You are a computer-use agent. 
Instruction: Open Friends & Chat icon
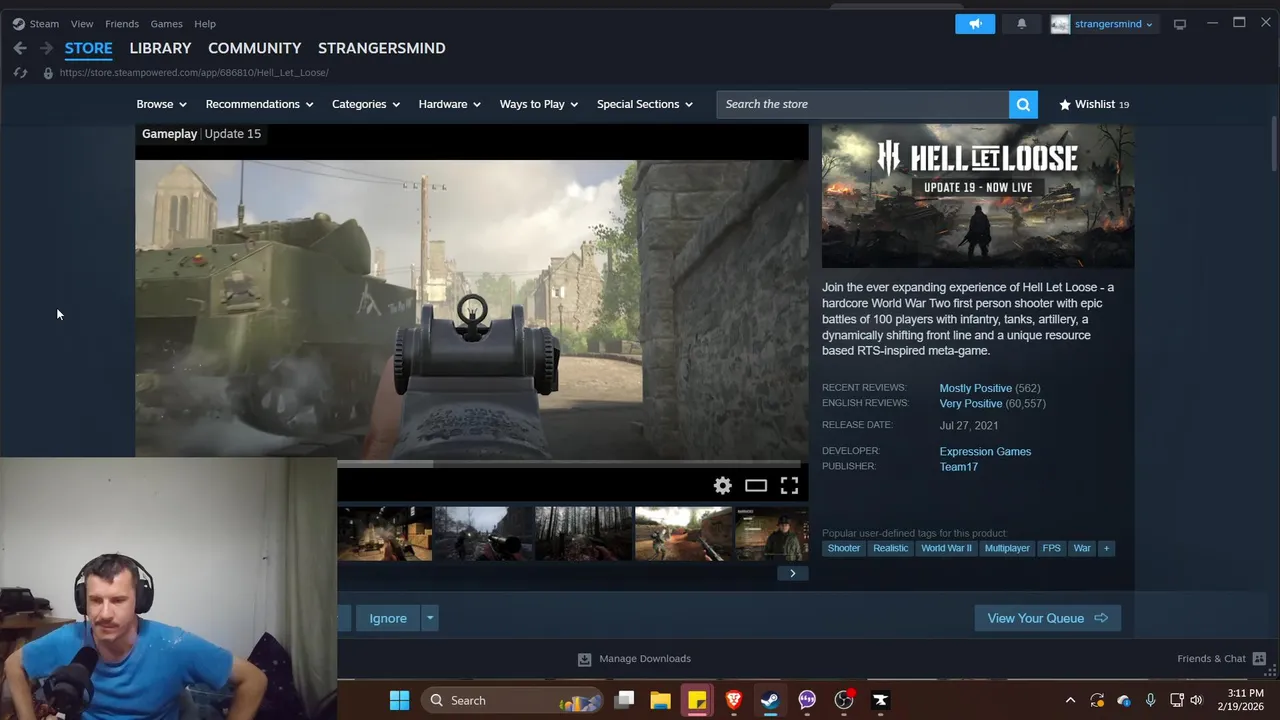click(1259, 659)
